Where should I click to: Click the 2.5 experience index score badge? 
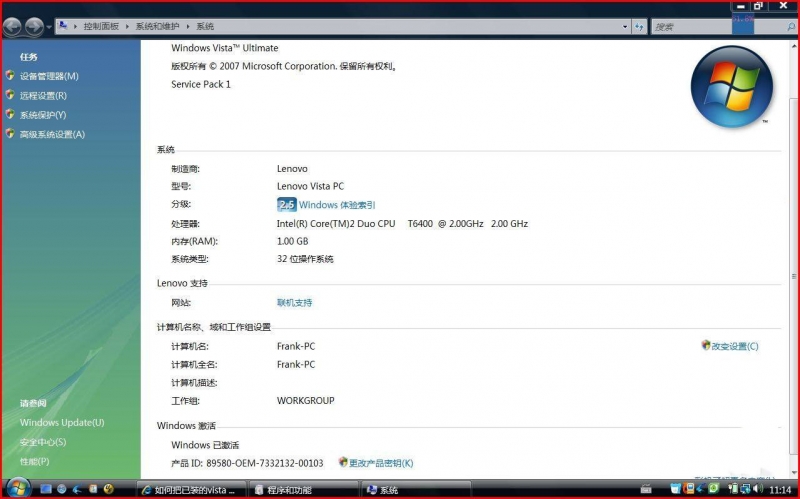(286, 205)
